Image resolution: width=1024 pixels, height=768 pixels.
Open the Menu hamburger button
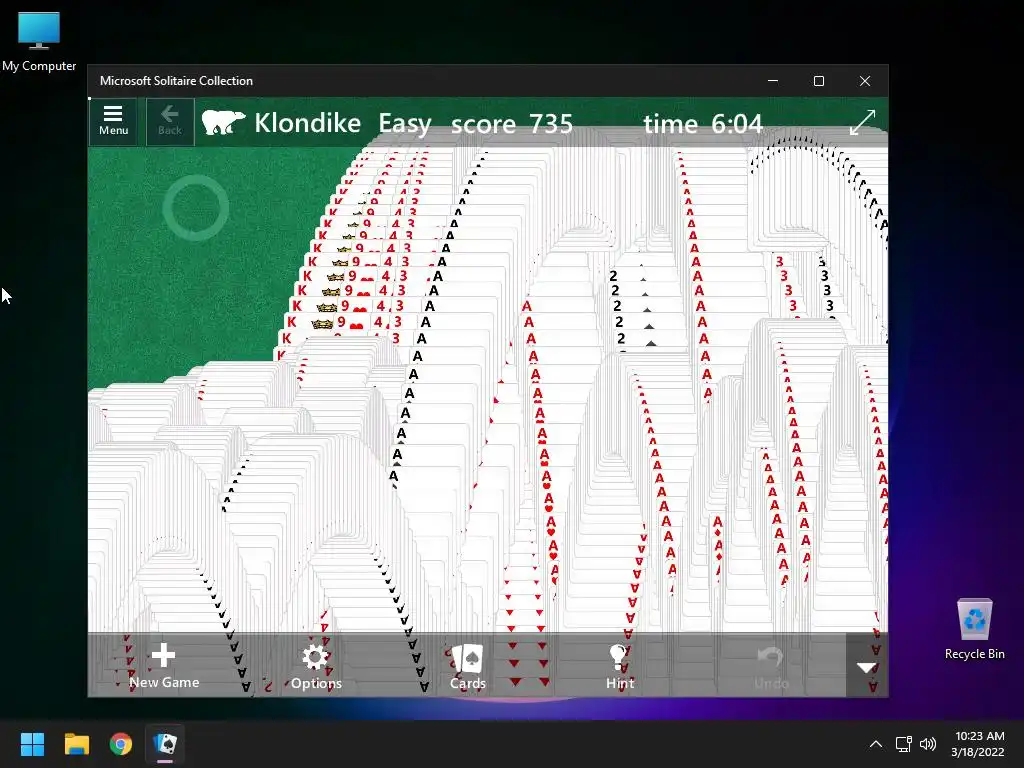[x=113, y=121]
